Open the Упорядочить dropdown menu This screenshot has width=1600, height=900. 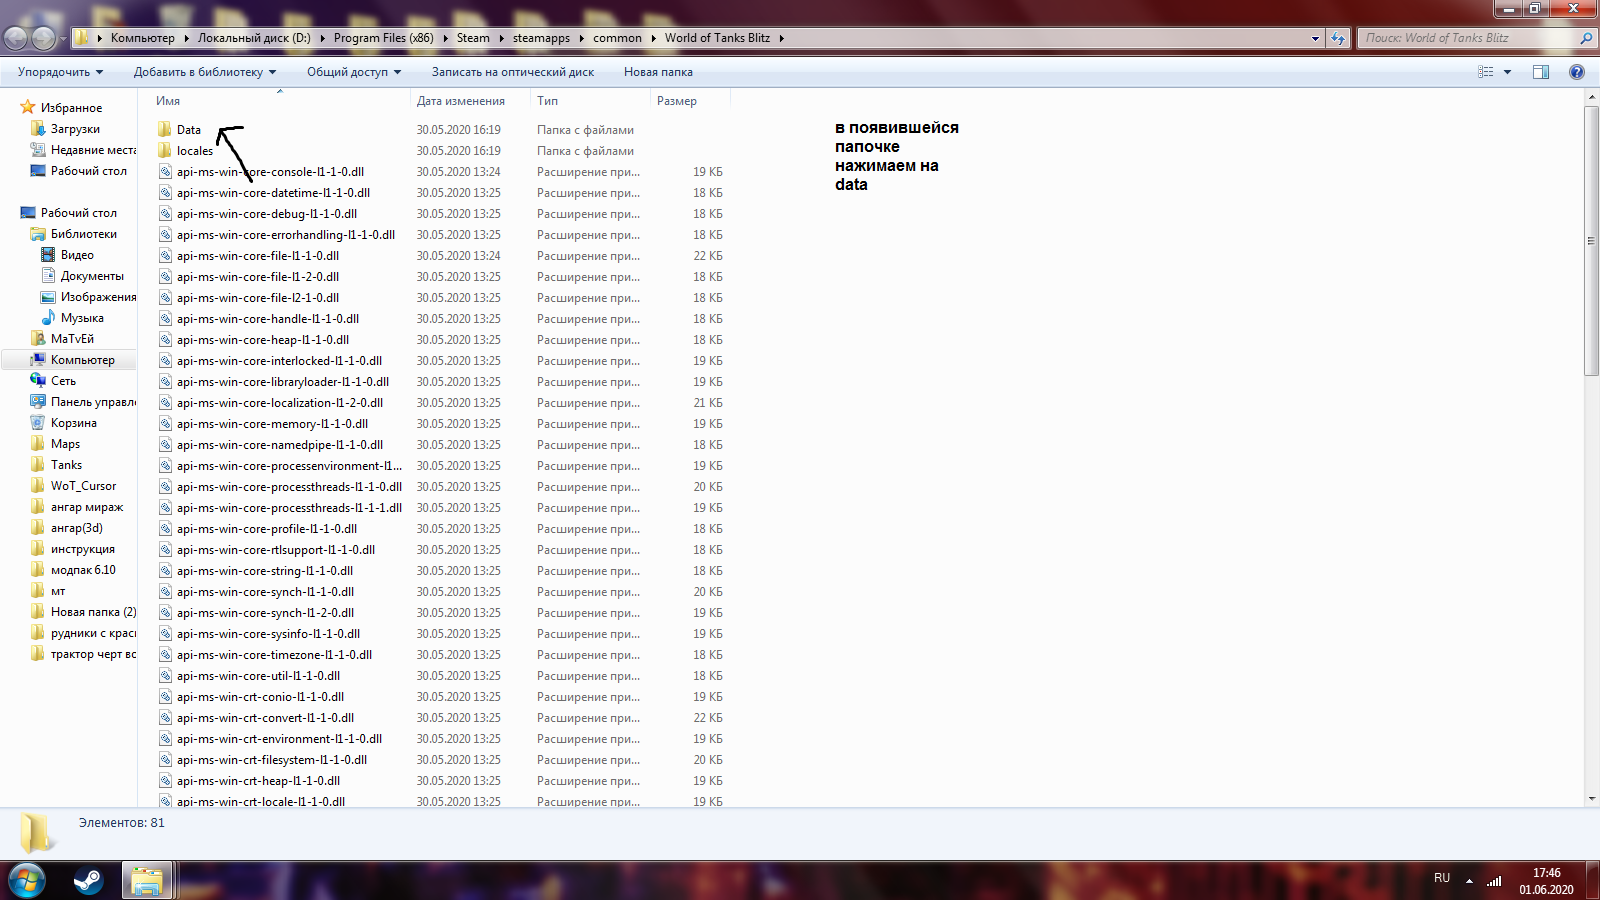(61, 72)
